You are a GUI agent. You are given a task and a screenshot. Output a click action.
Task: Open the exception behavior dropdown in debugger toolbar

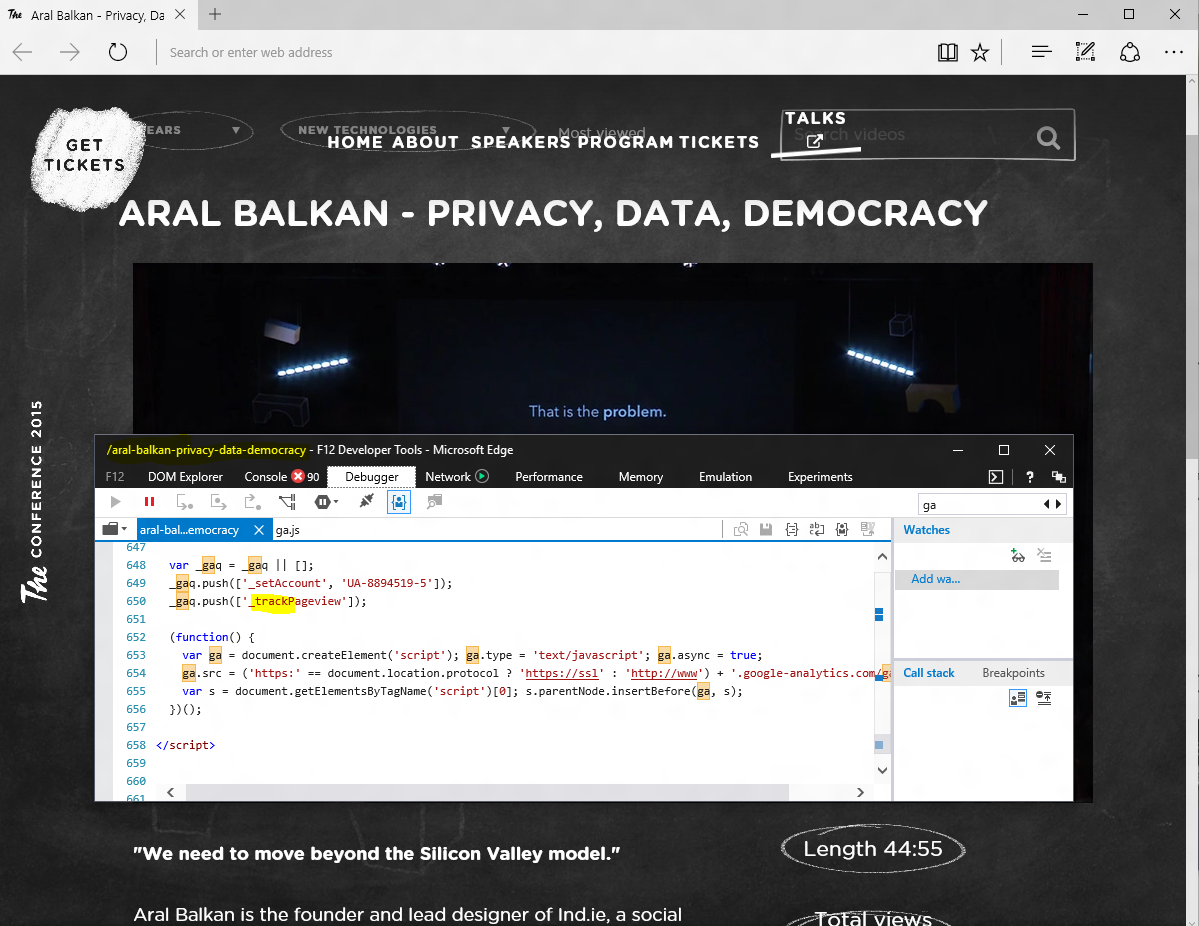pyautogui.click(x=327, y=502)
